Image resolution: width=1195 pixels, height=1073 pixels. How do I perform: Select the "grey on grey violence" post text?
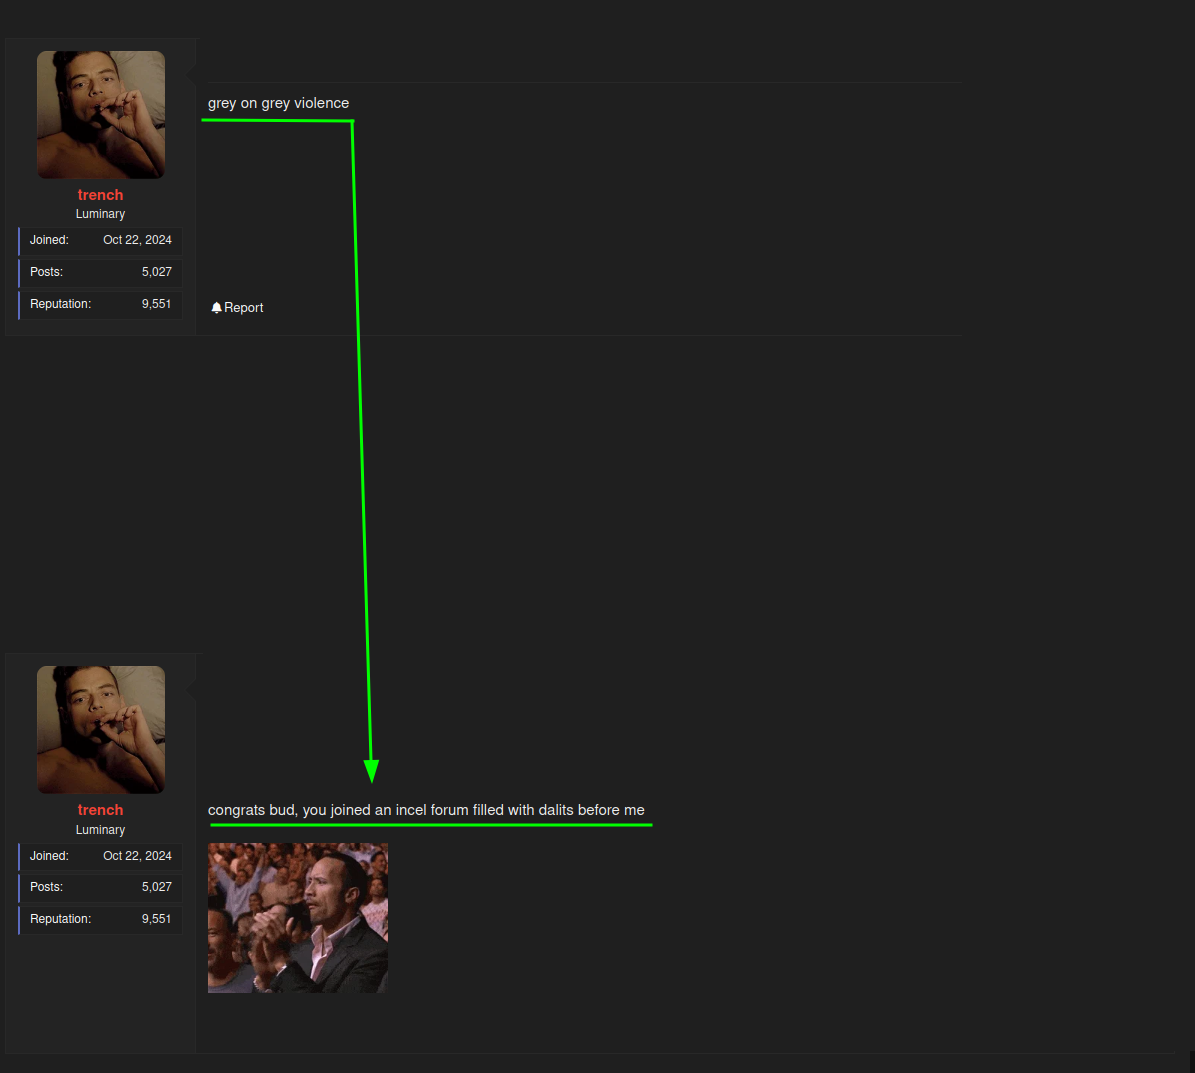pyautogui.click(x=278, y=104)
